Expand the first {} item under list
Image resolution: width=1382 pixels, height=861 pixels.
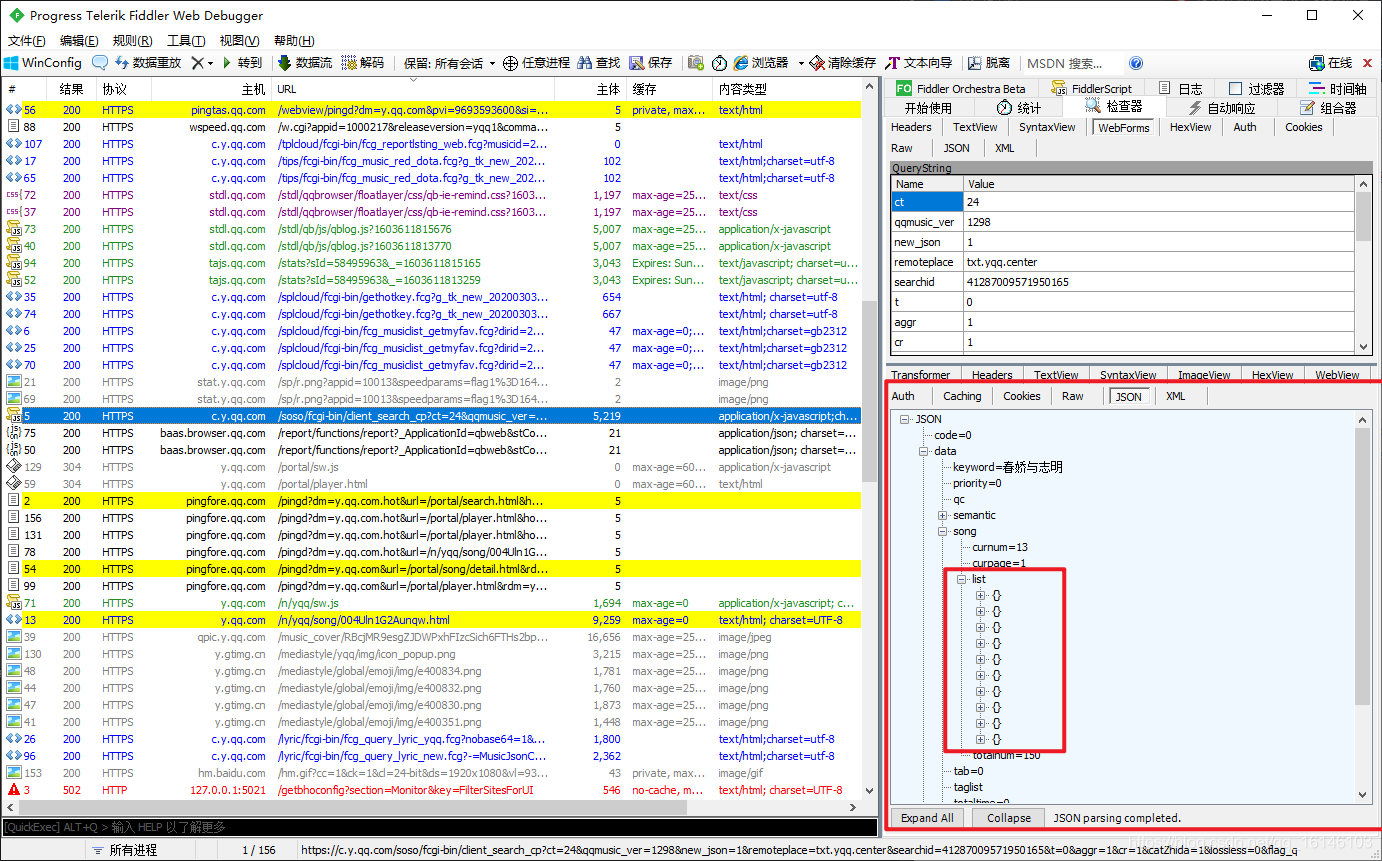coord(981,595)
